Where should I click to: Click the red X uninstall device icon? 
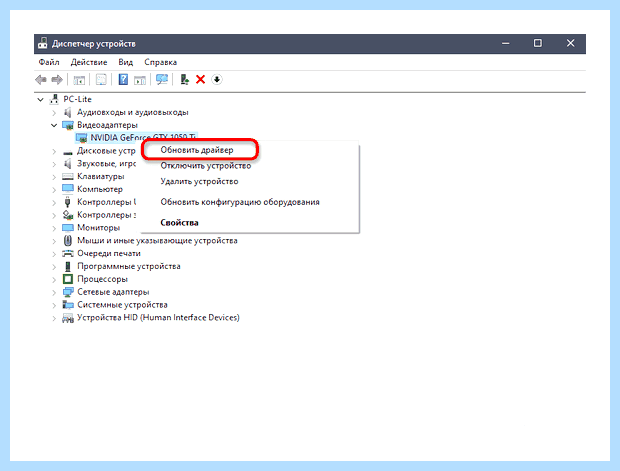point(200,80)
